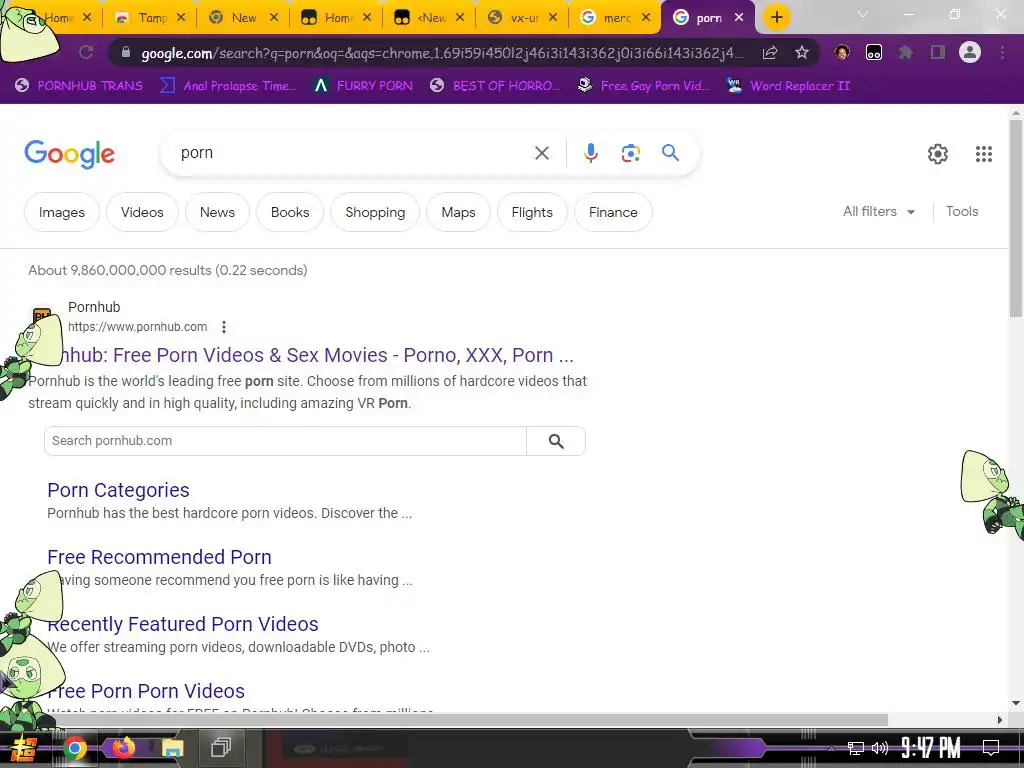1024x768 pixels.
Task: Click the address bar URL
Action: 441,53
